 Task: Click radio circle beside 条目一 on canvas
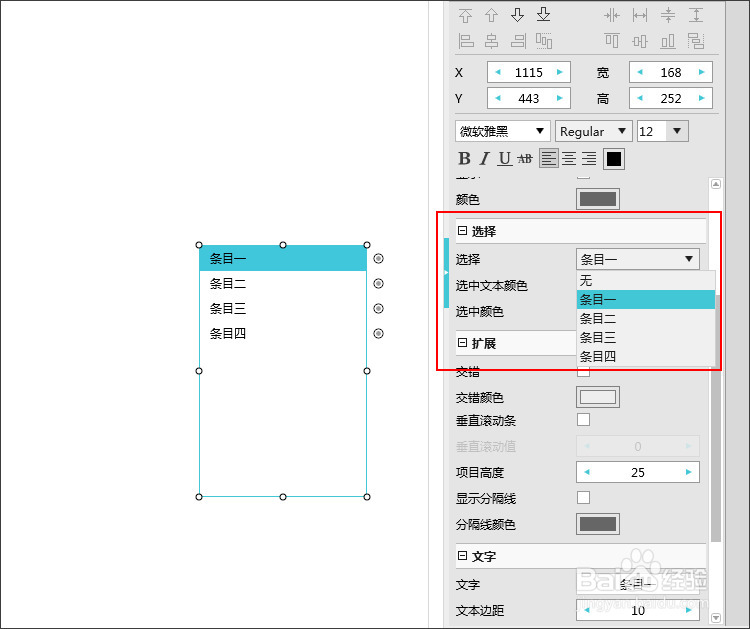coord(378,259)
